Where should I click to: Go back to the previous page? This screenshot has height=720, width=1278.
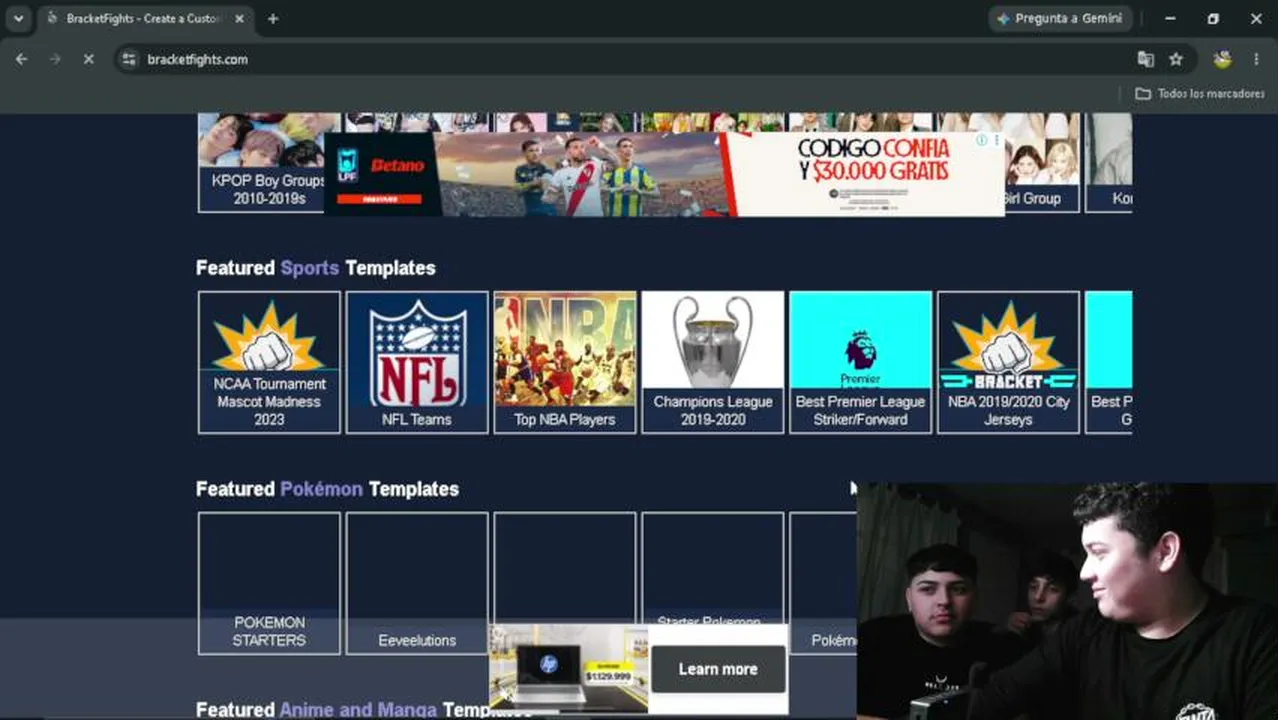pyautogui.click(x=22, y=59)
